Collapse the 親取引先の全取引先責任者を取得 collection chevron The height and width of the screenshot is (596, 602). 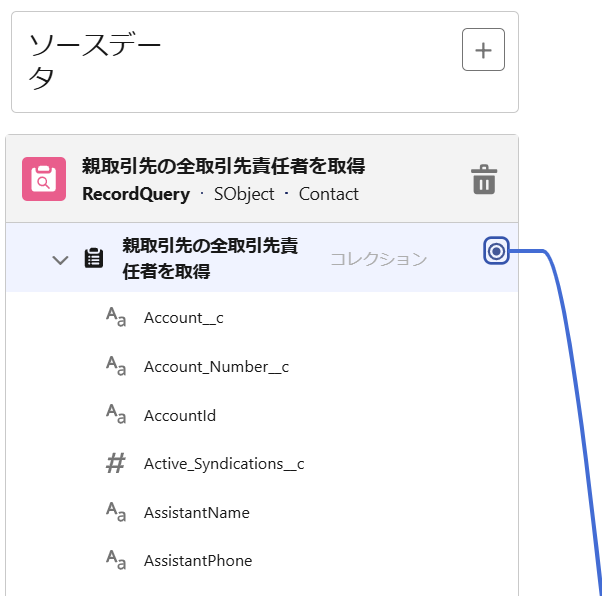[60, 260]
